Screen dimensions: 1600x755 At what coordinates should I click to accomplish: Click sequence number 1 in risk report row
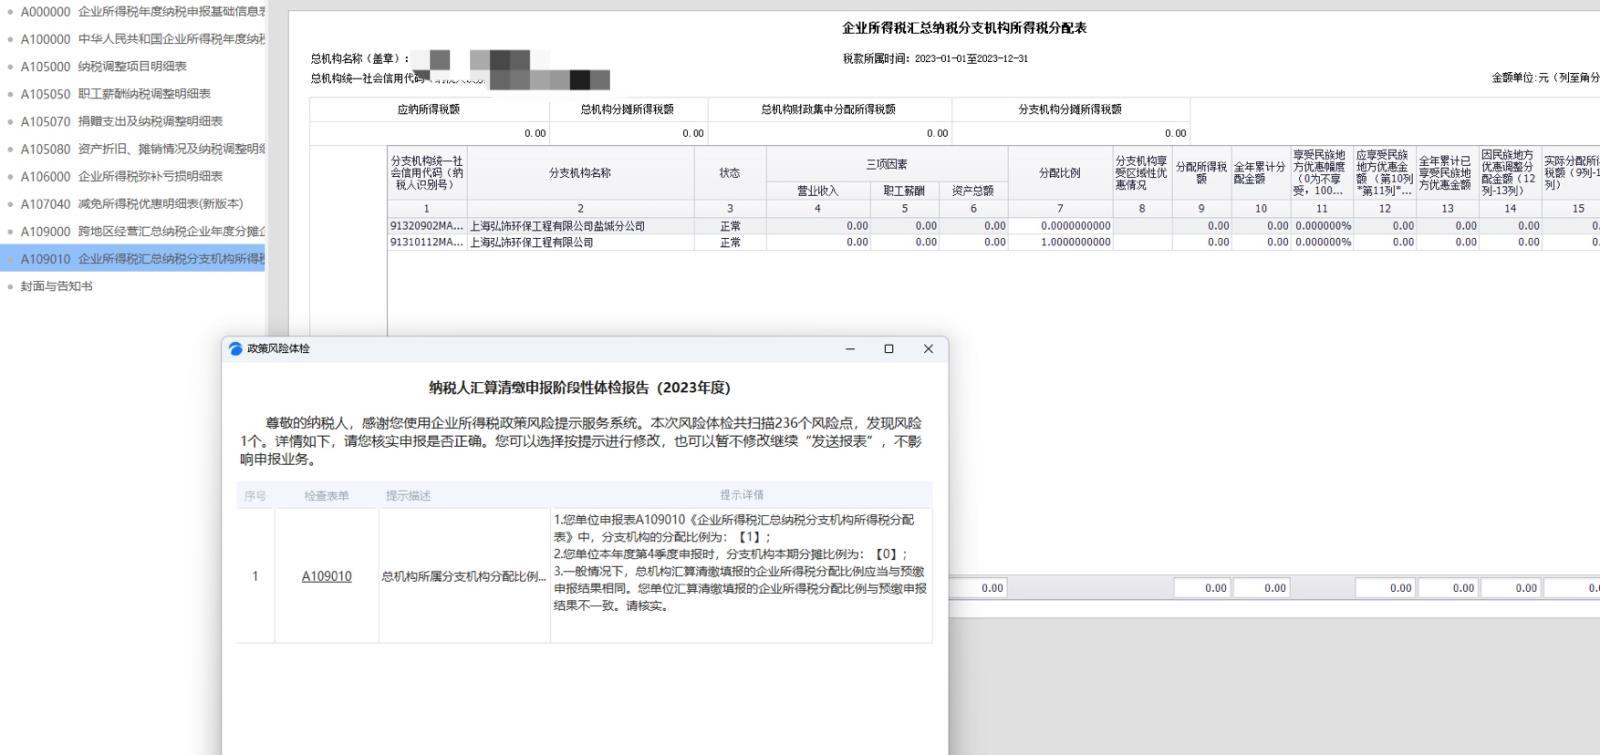point(255,576)
